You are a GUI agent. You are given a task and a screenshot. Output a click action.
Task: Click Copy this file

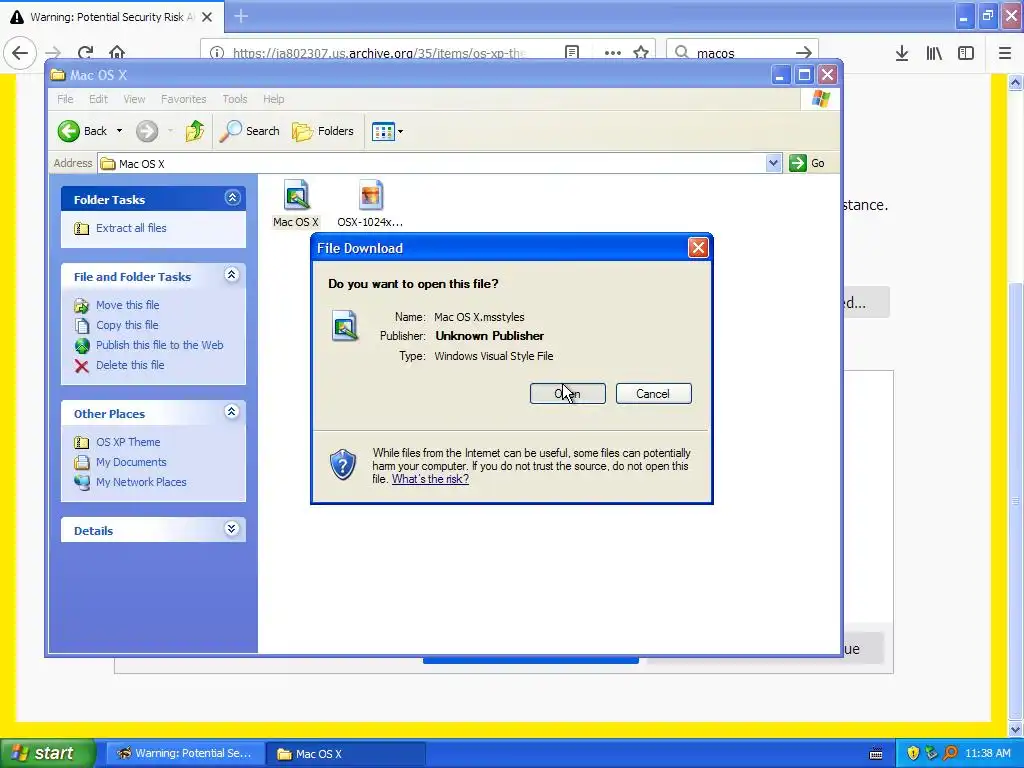[127, 325]
